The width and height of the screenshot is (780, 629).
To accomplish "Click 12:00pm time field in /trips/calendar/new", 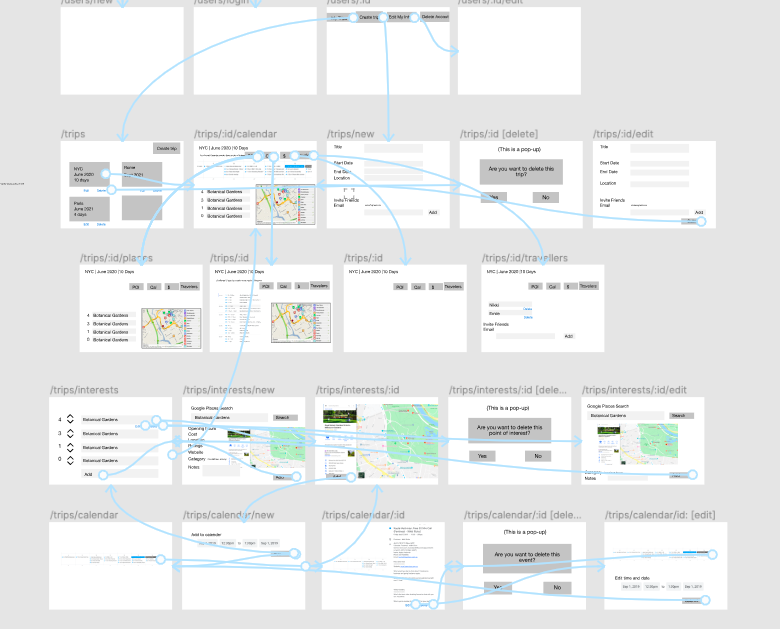I will pyautogui.click(x=227, y=543).
